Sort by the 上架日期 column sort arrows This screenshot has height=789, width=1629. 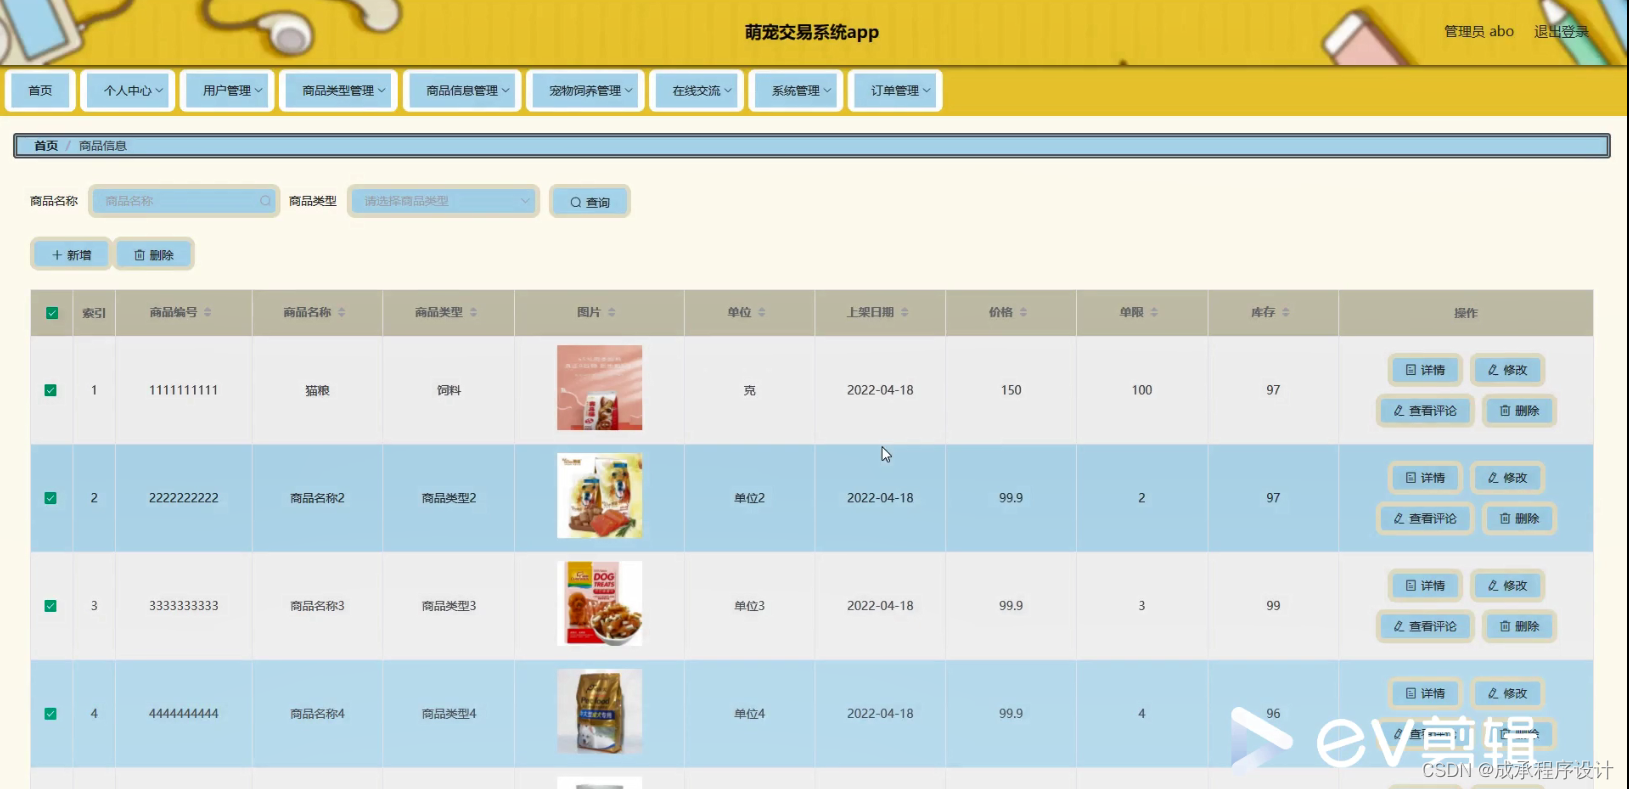coord(905,312)
